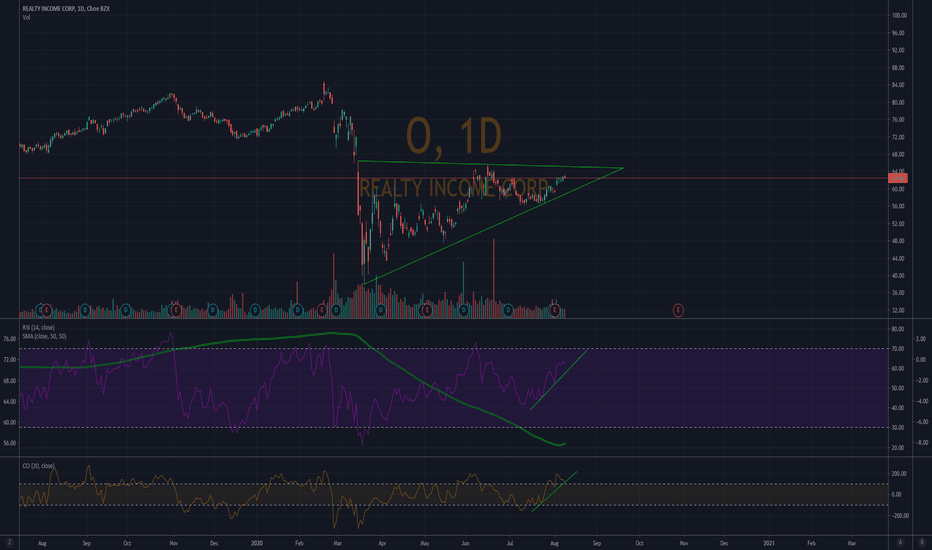This screenshot has height=550, width=932.
Task: Select the green trendline on the CCI pane
Action: click(555, 491)
